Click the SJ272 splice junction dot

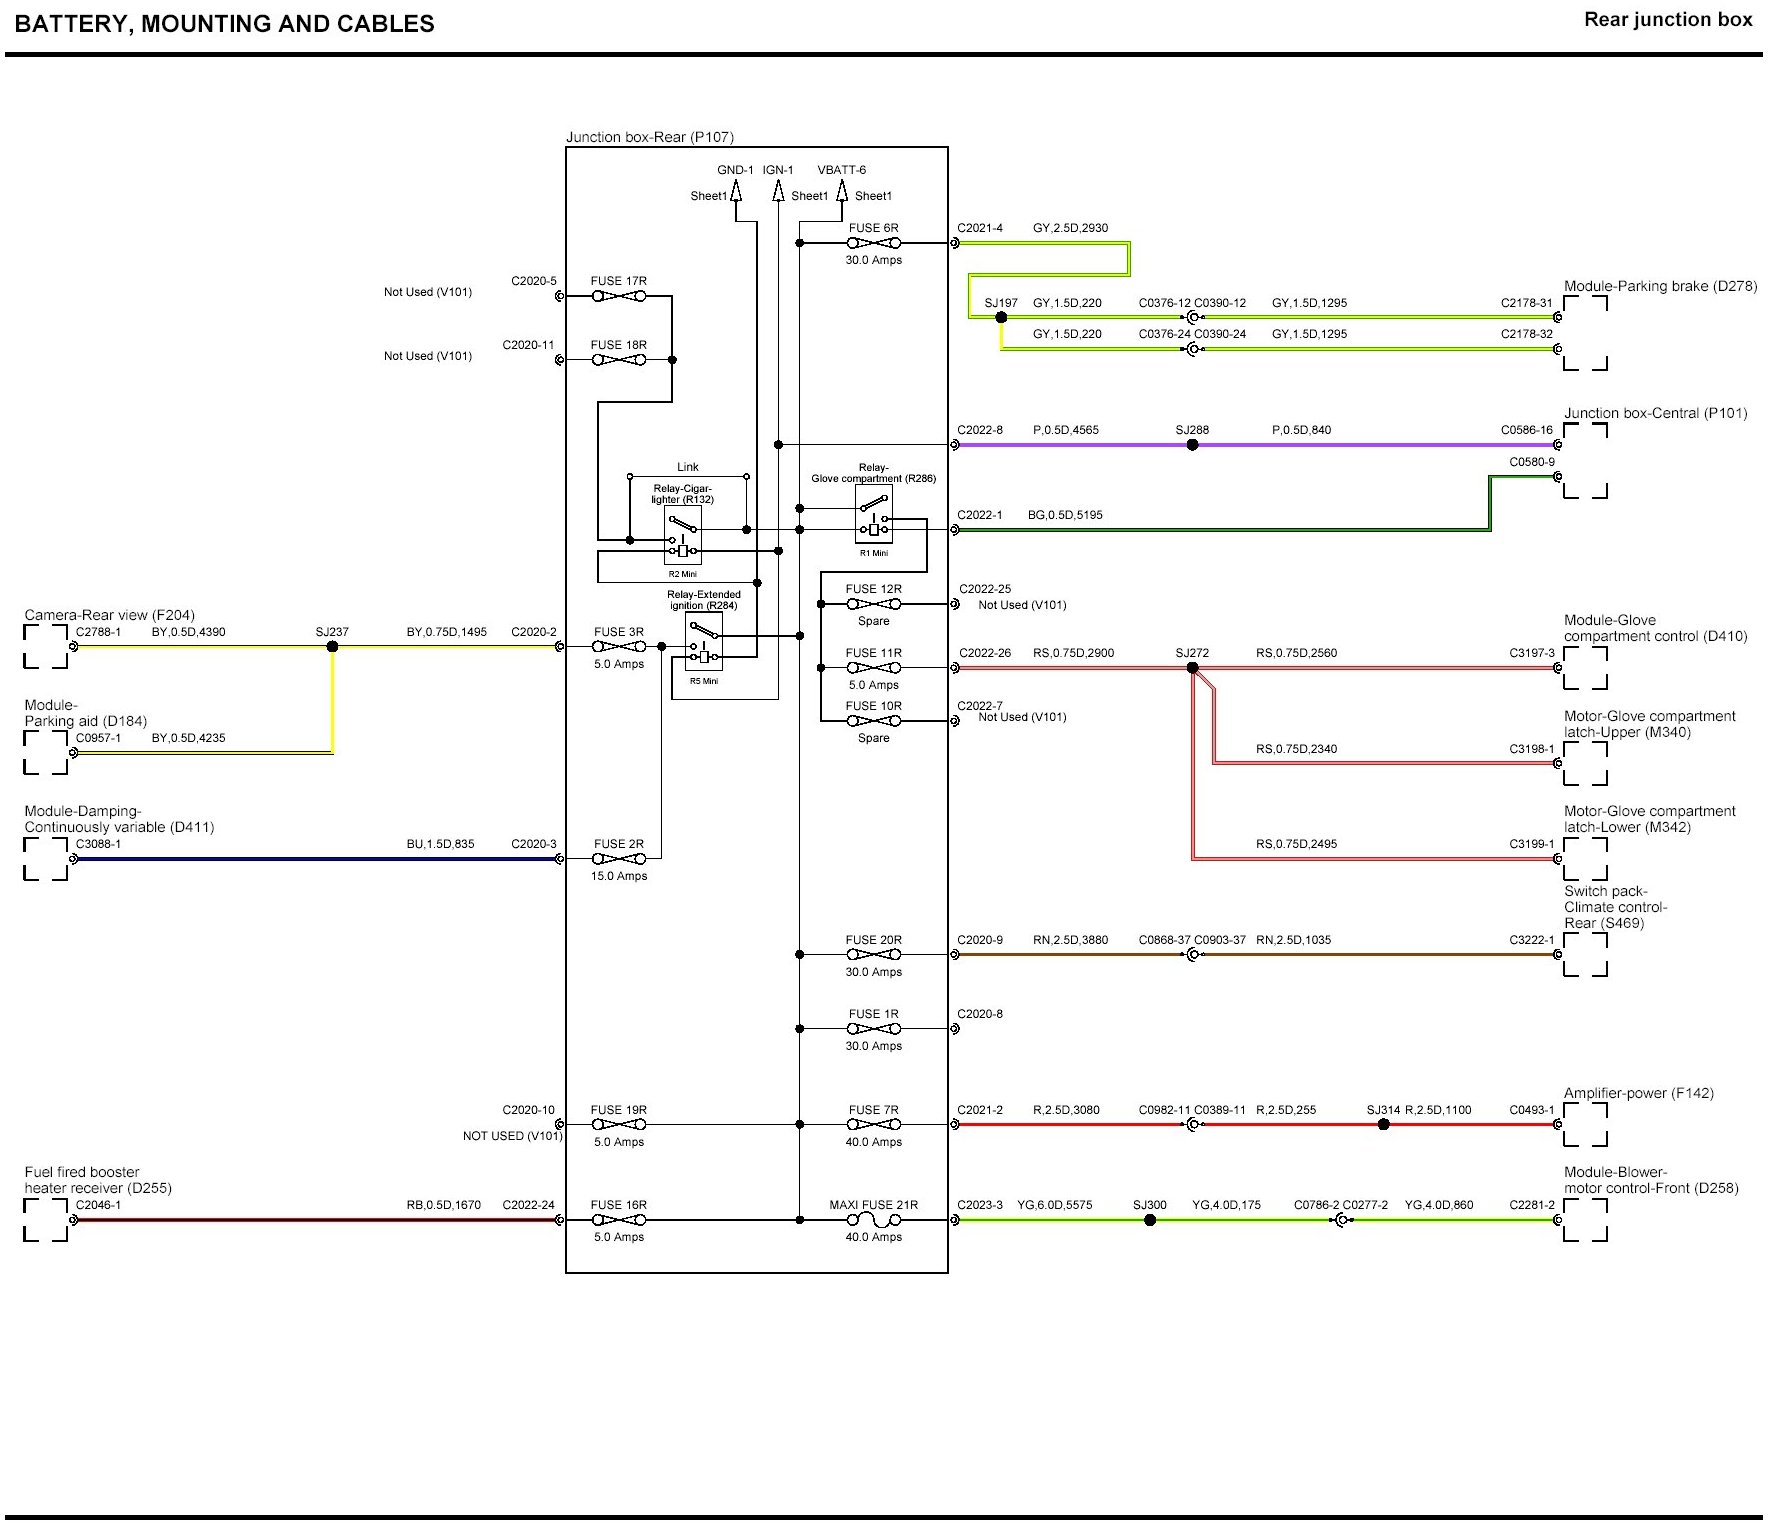click(x=1192, y=668)
